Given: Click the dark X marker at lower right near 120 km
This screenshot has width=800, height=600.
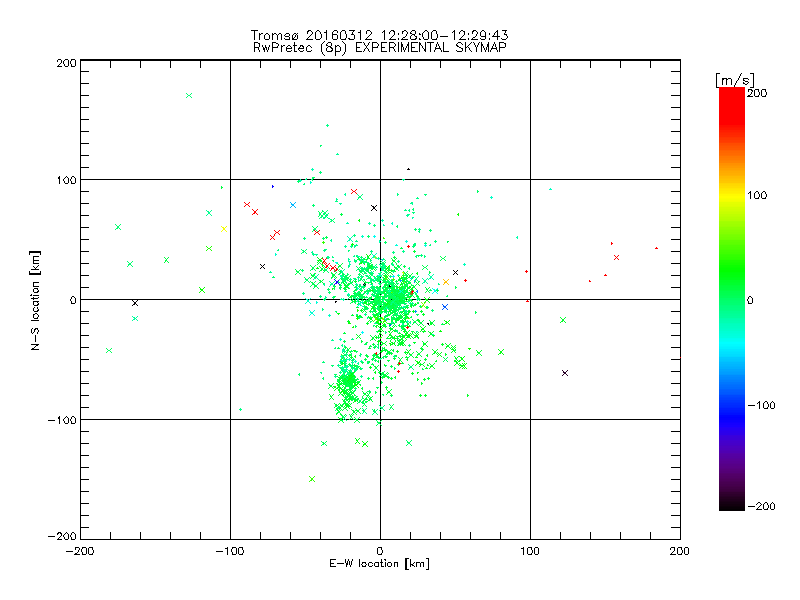Looking at the screenshot, I should pyautogui.click(x=565, y=373).
